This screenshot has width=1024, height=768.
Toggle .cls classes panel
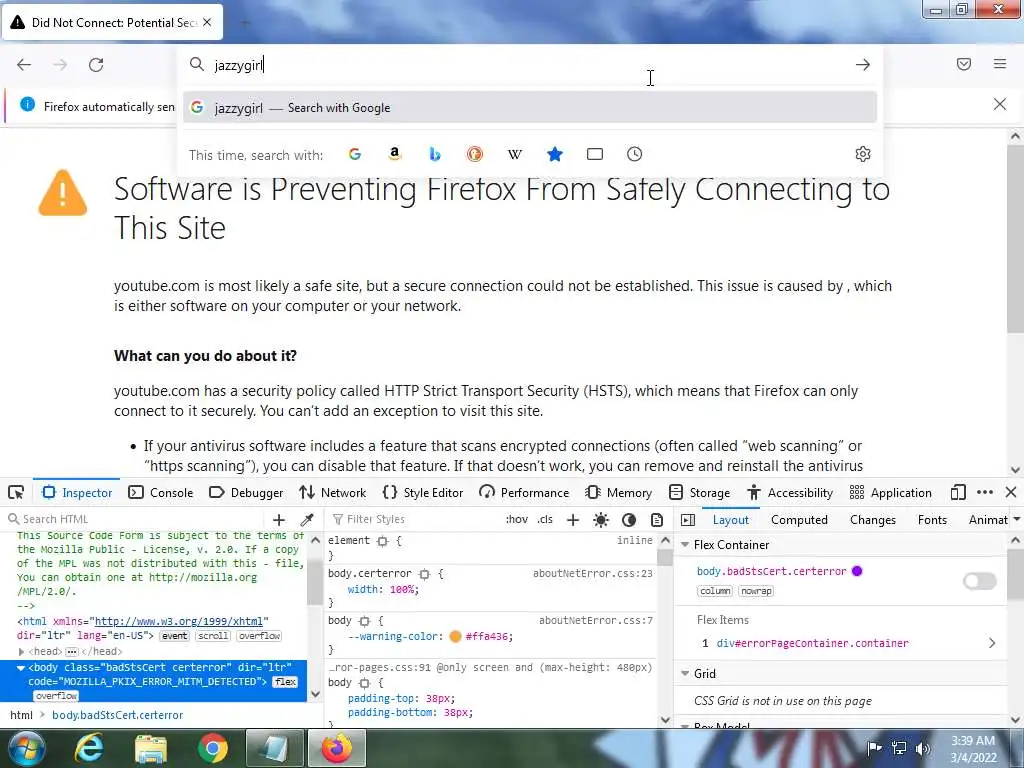tap(545, 520)
